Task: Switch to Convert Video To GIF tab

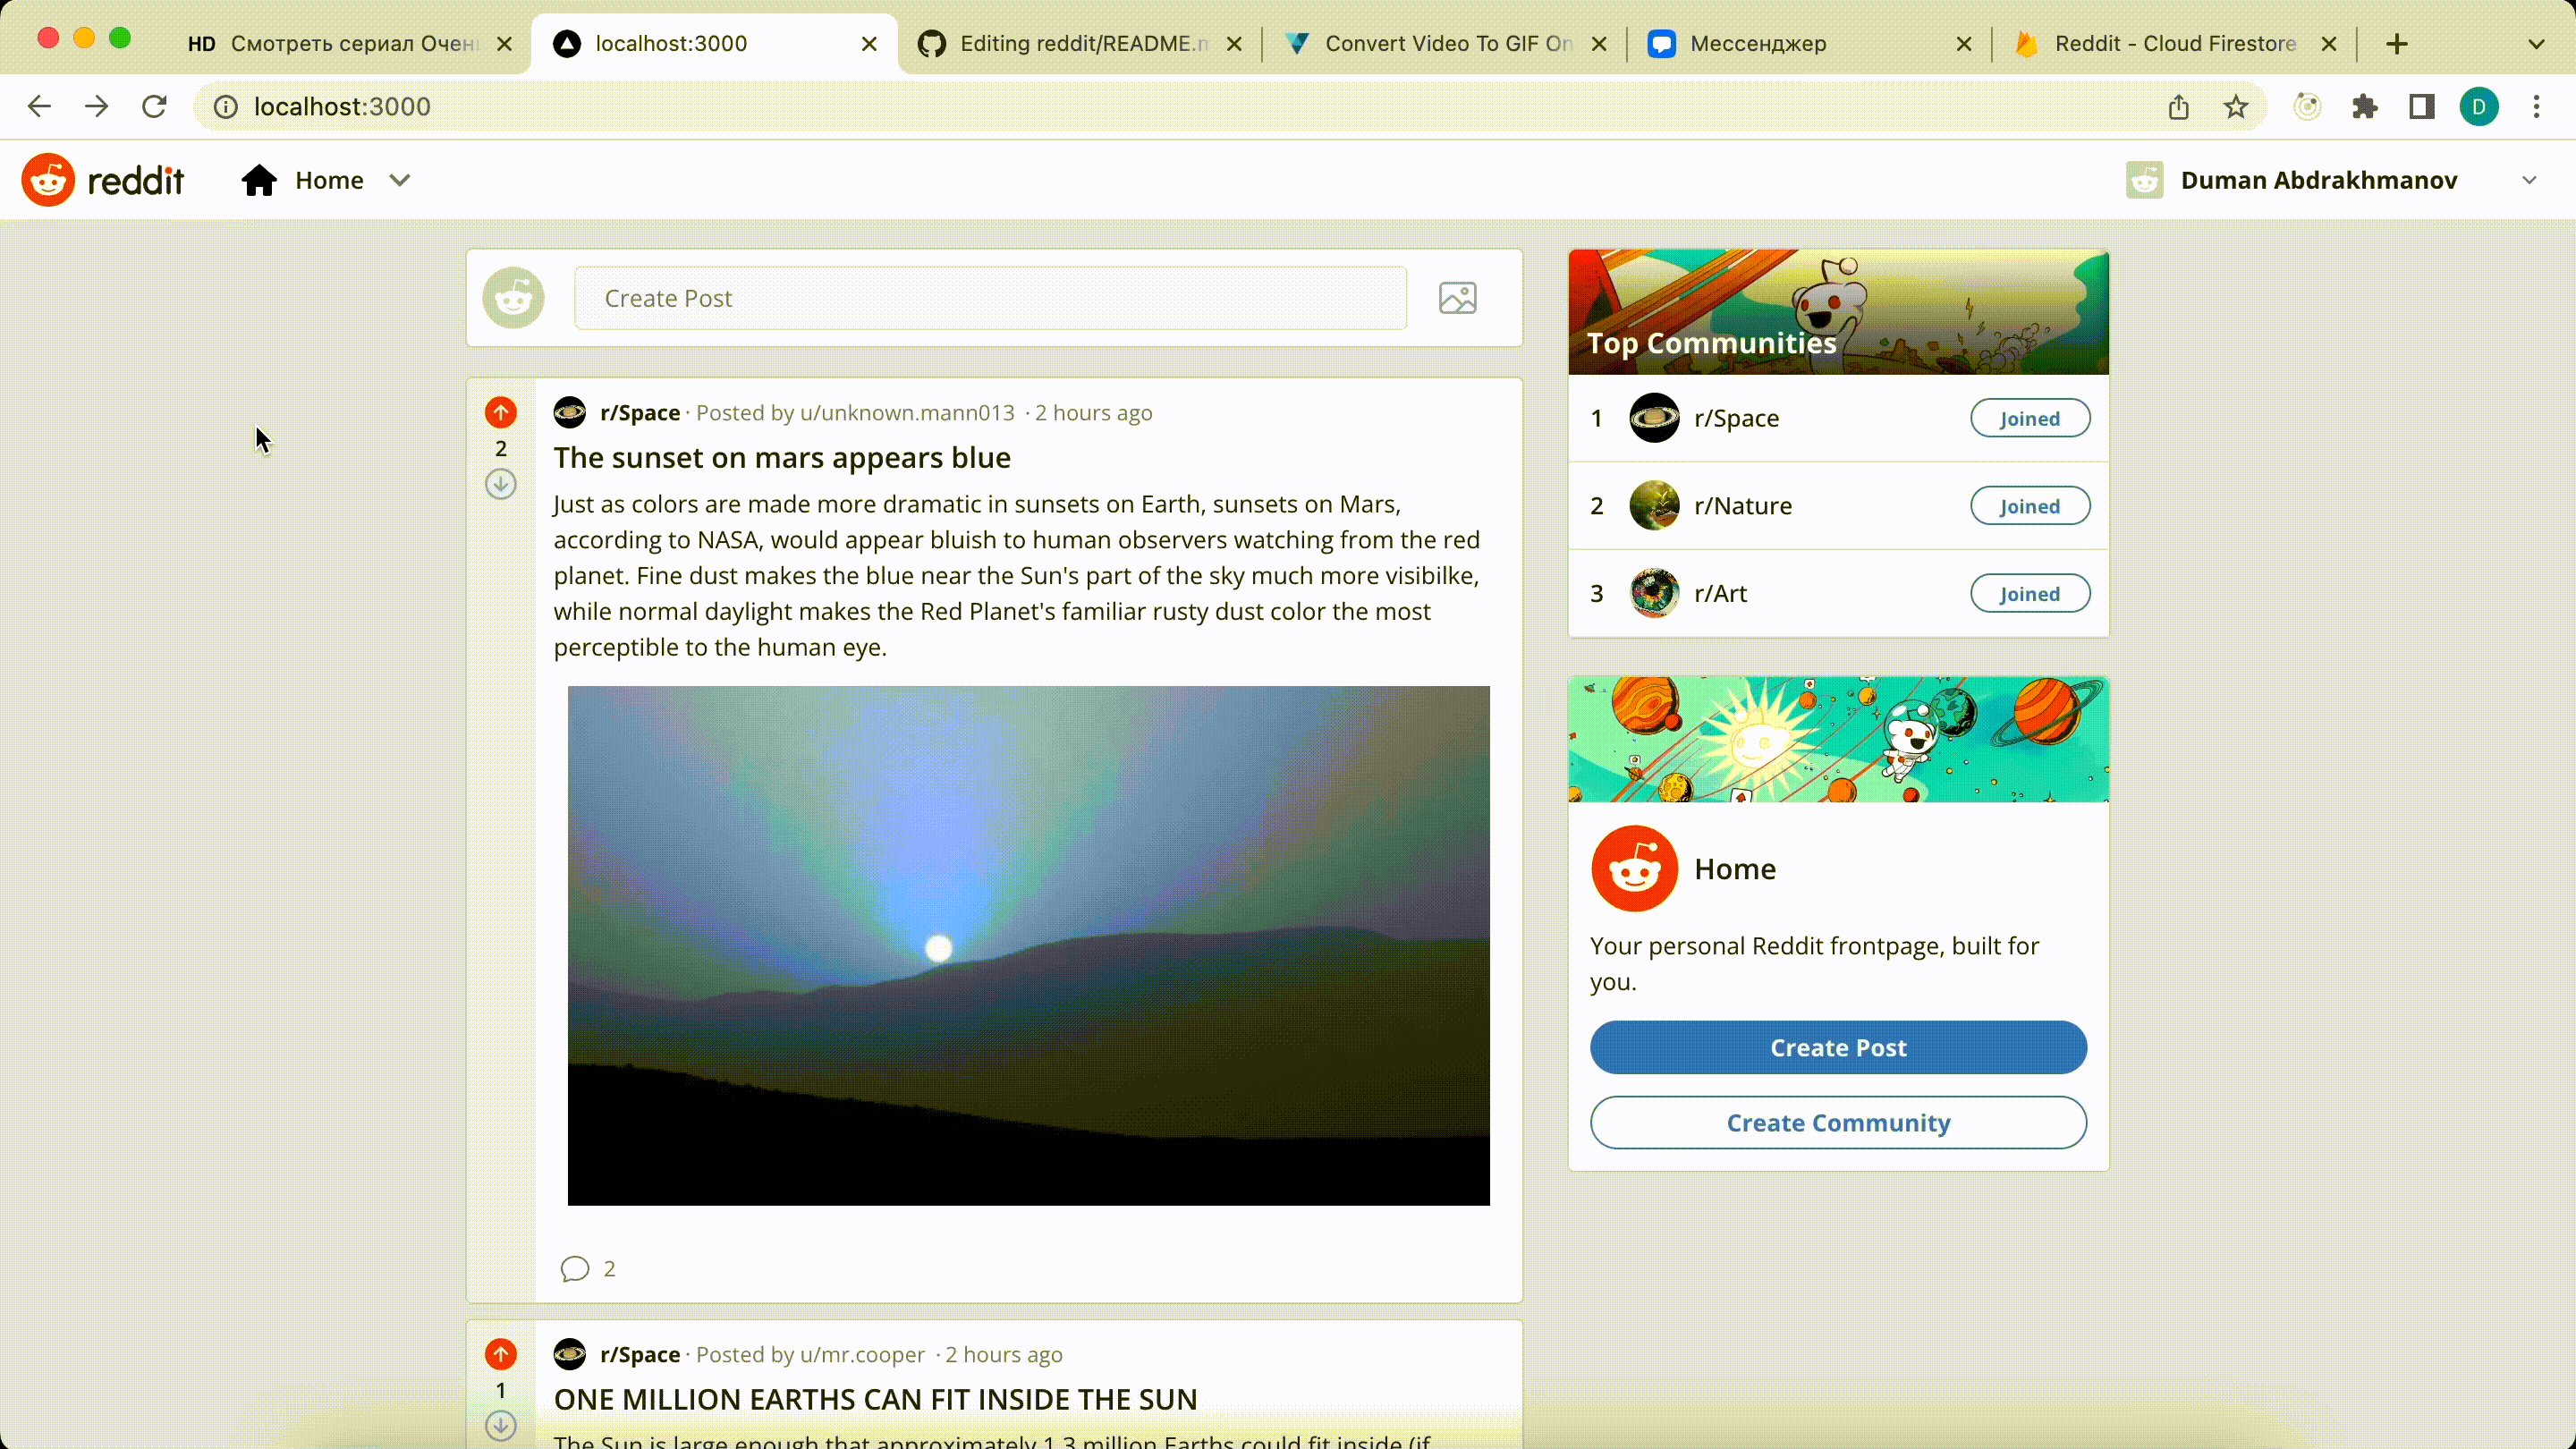Action: click(x=1444, y=44)
